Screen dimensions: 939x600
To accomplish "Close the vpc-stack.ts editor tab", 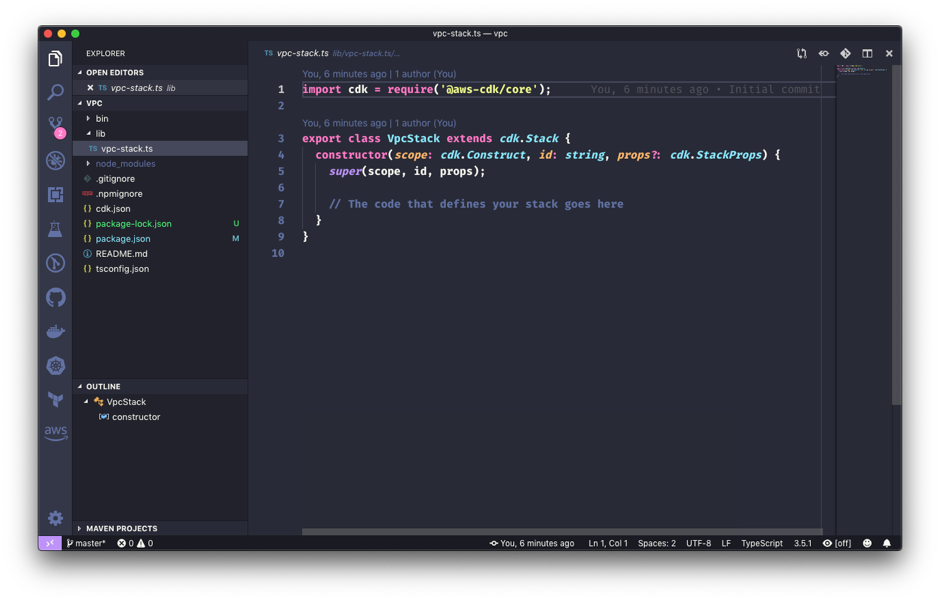I will click(x=889, y=53).
